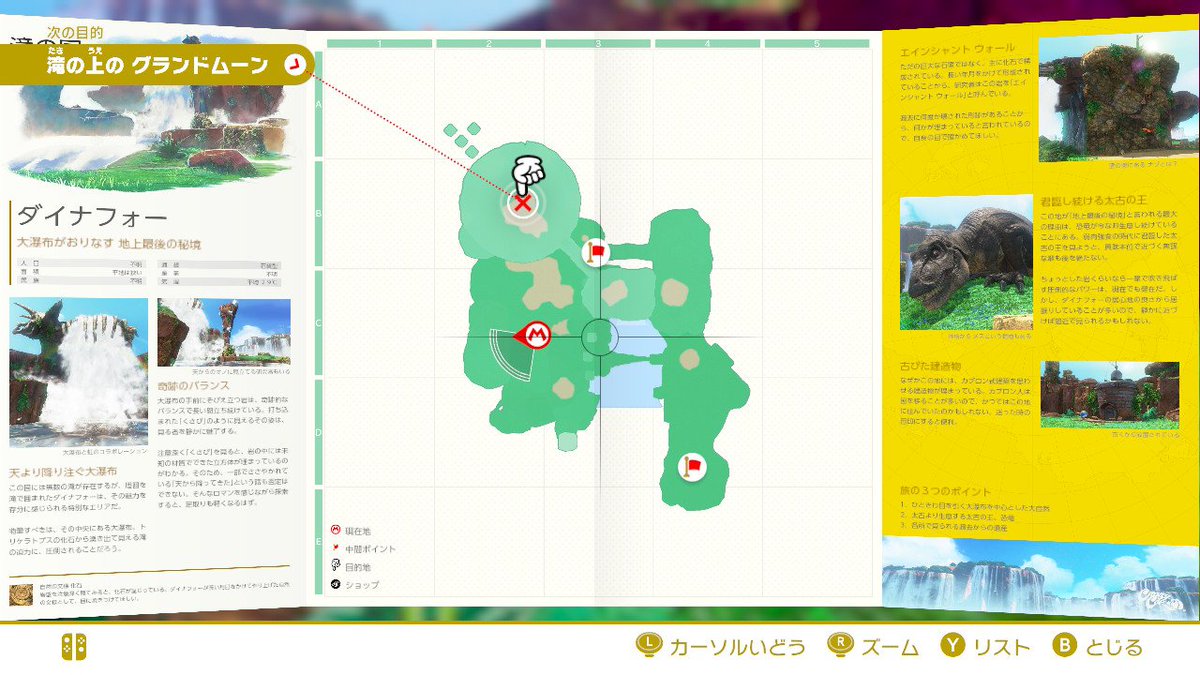Viewport: 1200px width, 675px height.
Task: Select the northern checkpoint flag on the map
Action: pyautogui.click(x=596, y=252)
